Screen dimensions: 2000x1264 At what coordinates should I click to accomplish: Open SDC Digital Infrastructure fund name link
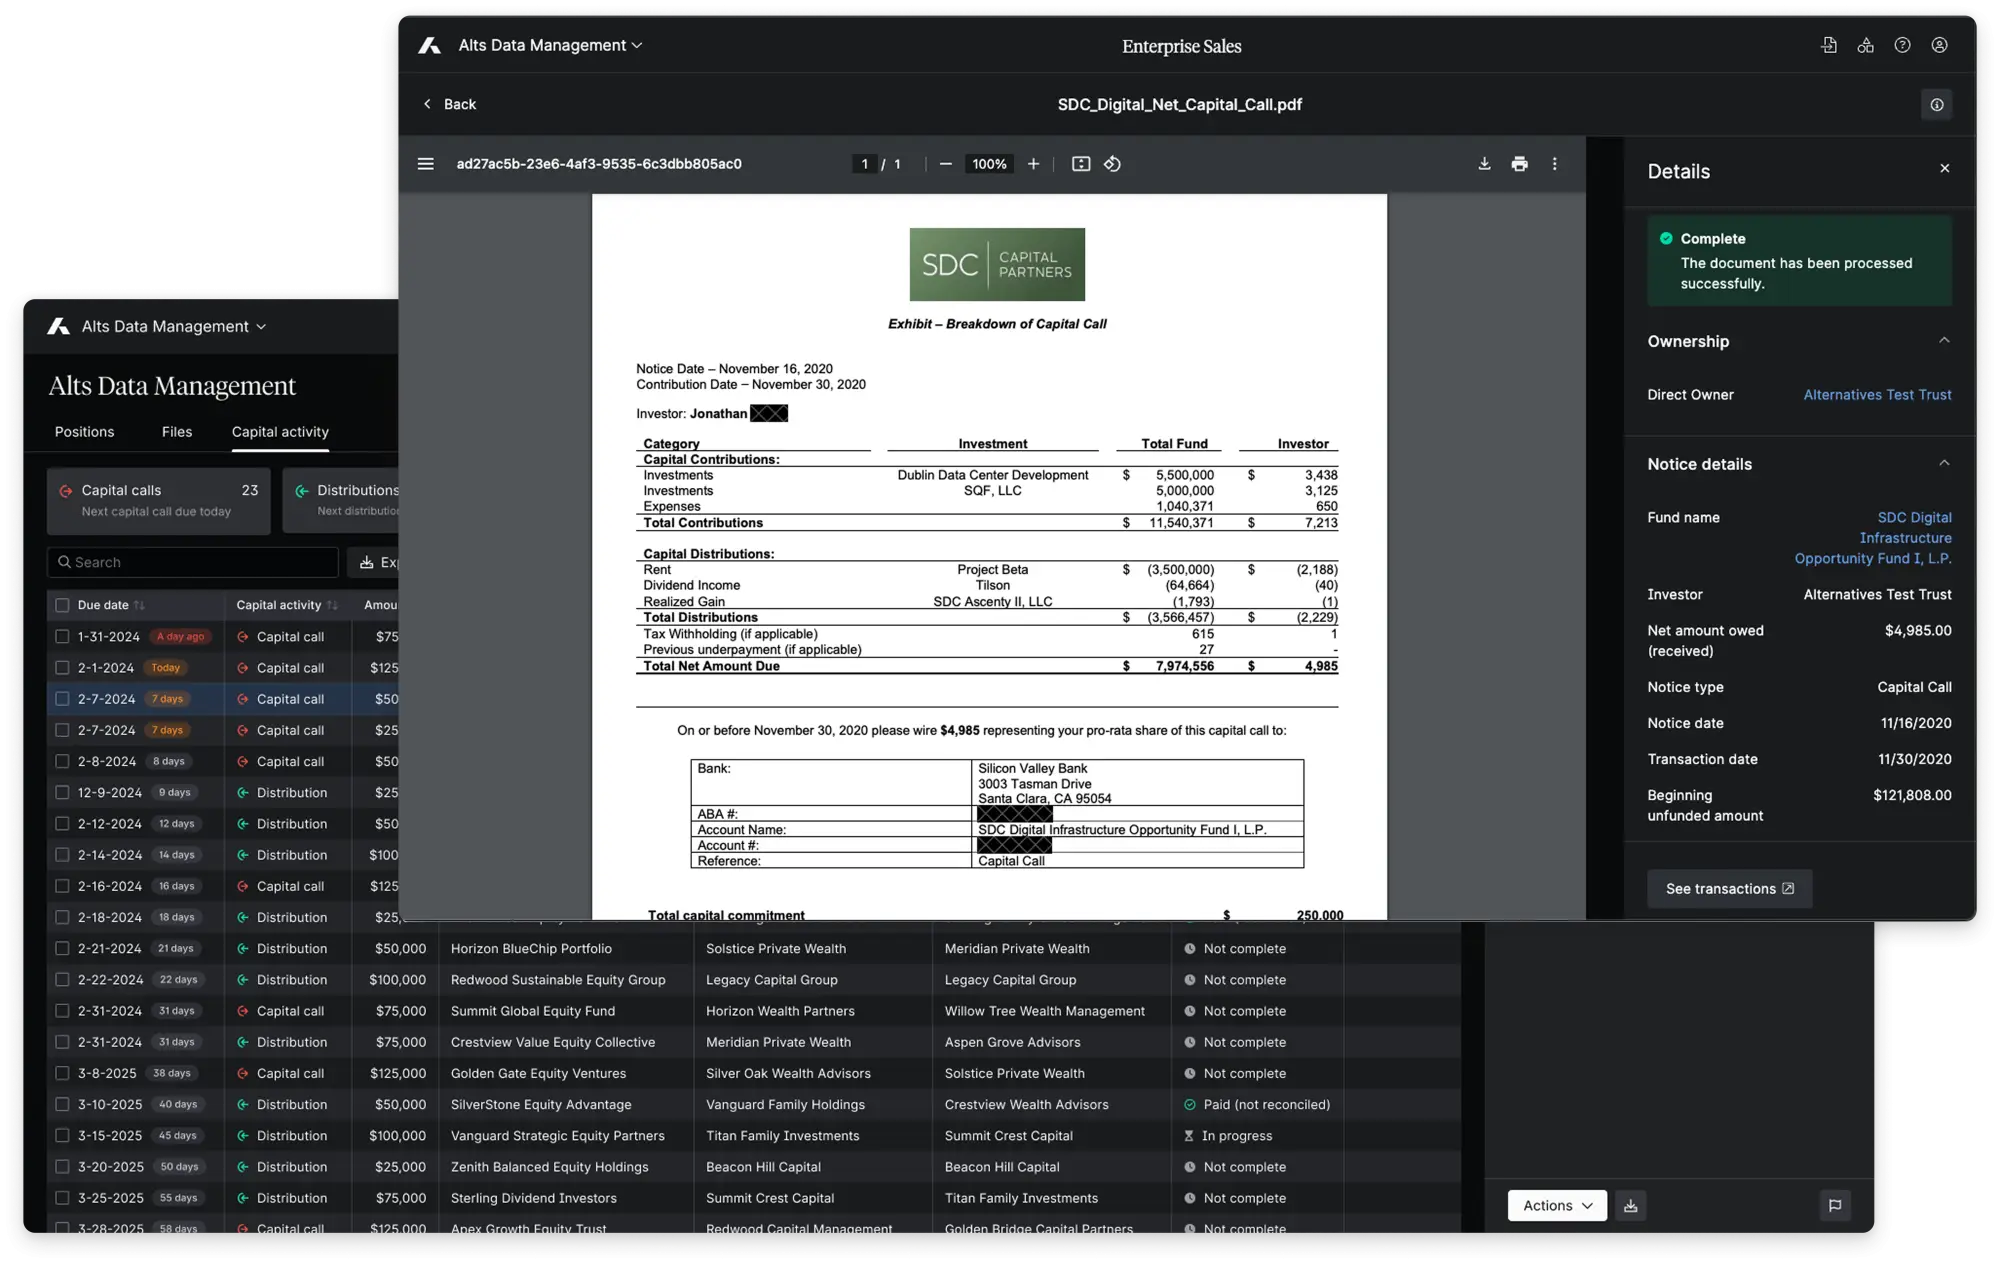1873,538
